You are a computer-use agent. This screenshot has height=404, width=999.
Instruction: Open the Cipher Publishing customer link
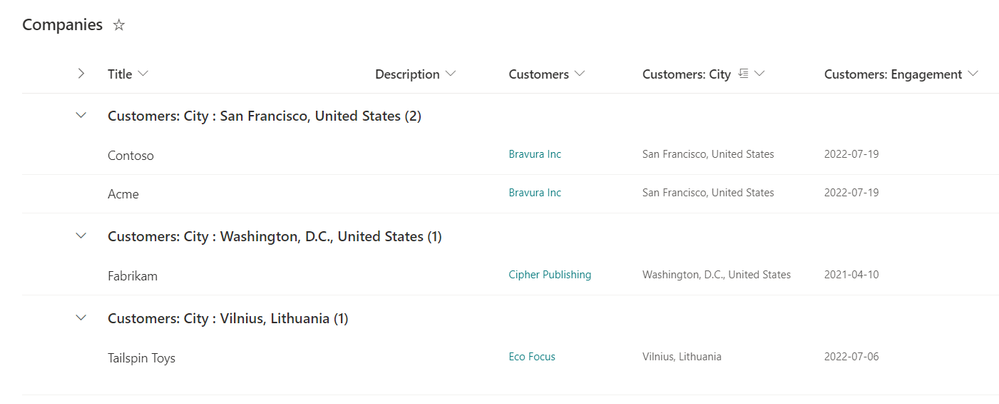[x=550, y=274]
